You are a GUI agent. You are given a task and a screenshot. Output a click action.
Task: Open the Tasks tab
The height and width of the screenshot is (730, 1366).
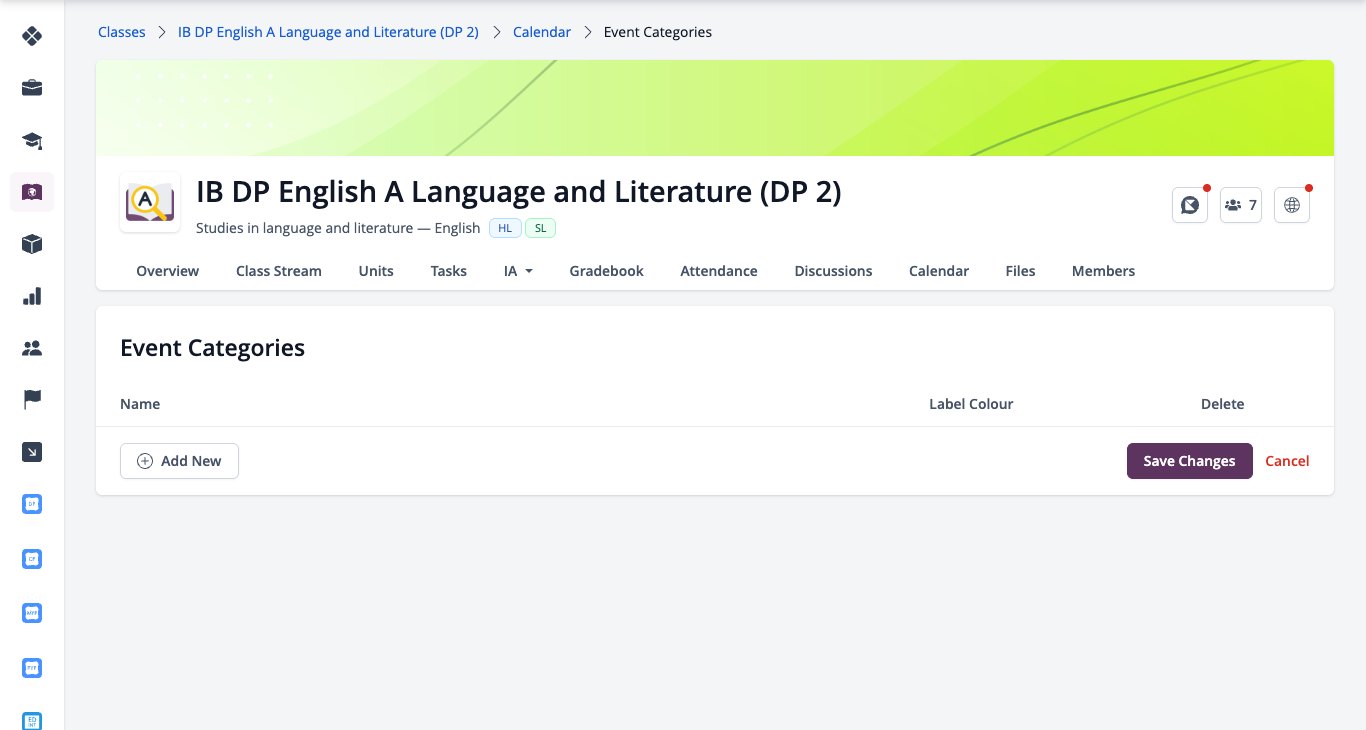[x=449, y=271]
